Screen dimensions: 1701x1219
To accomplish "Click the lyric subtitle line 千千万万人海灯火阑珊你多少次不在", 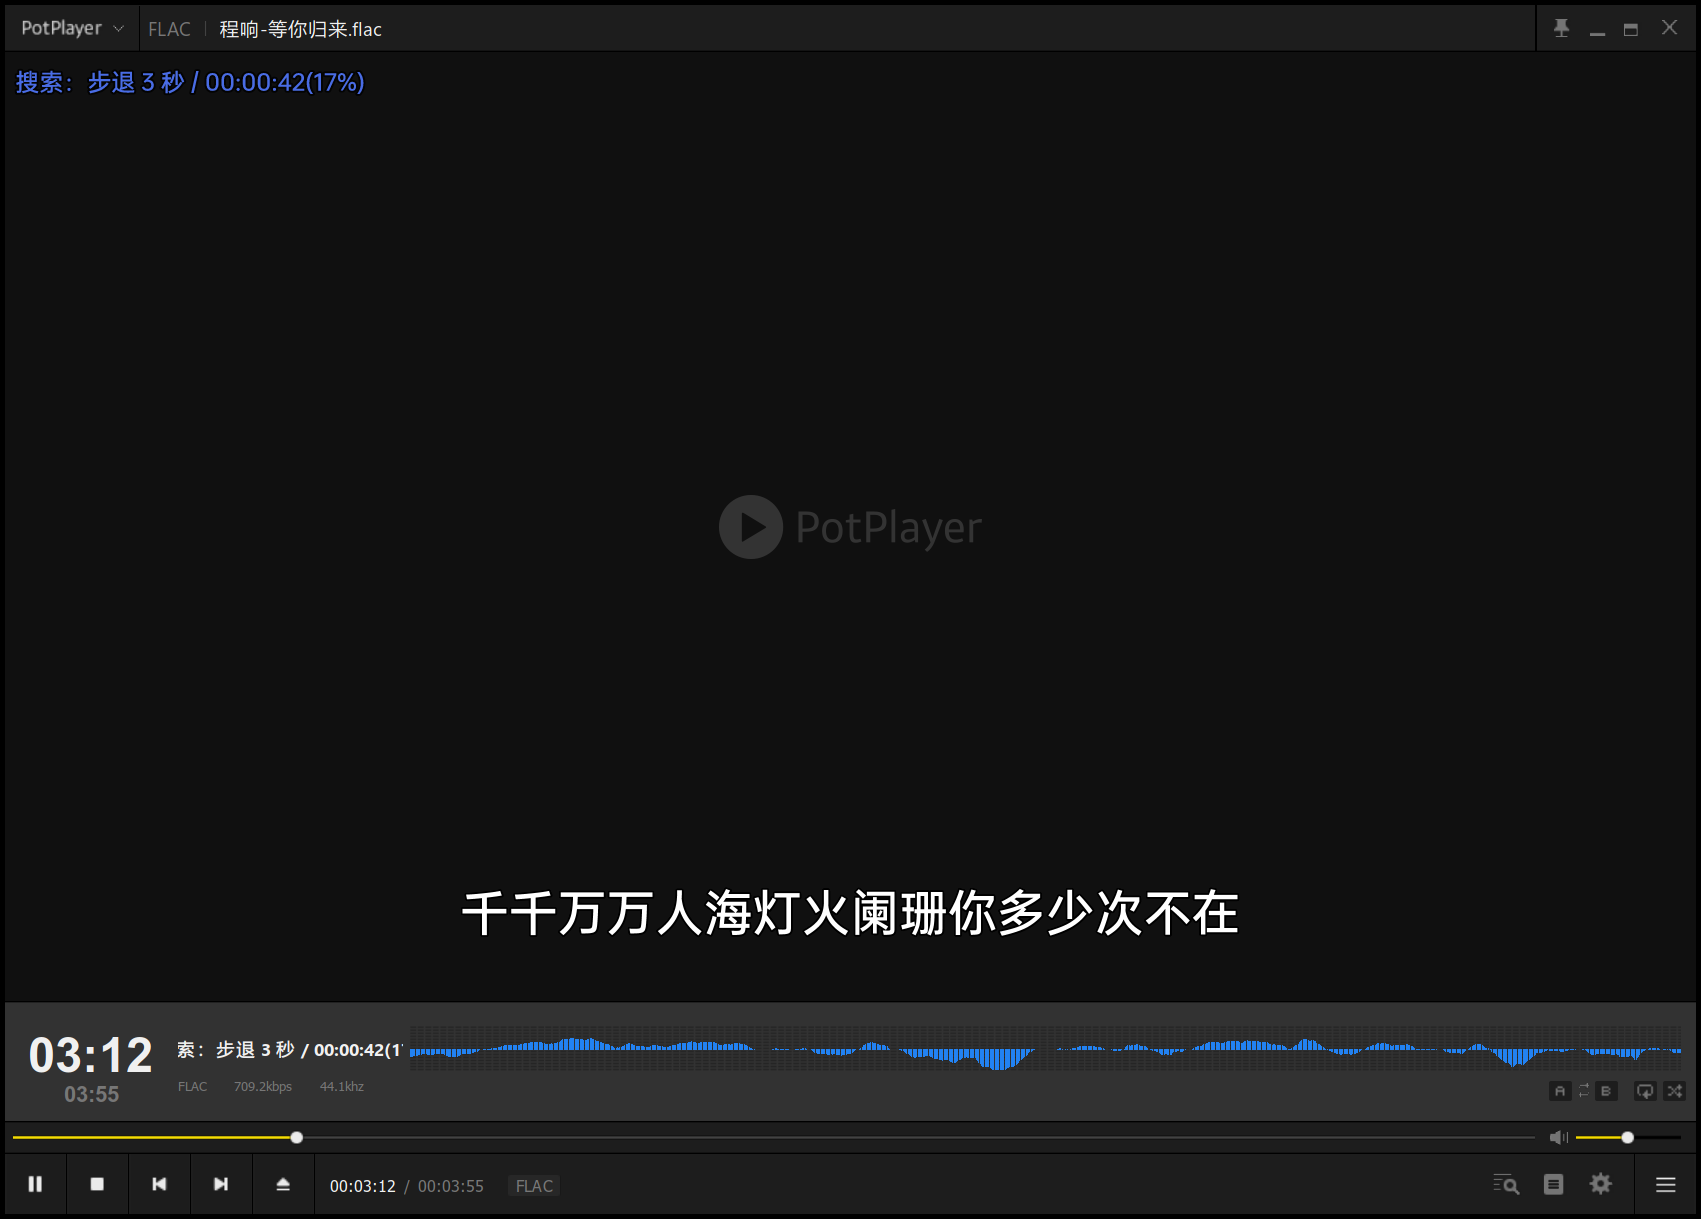I will pos(850,913).
